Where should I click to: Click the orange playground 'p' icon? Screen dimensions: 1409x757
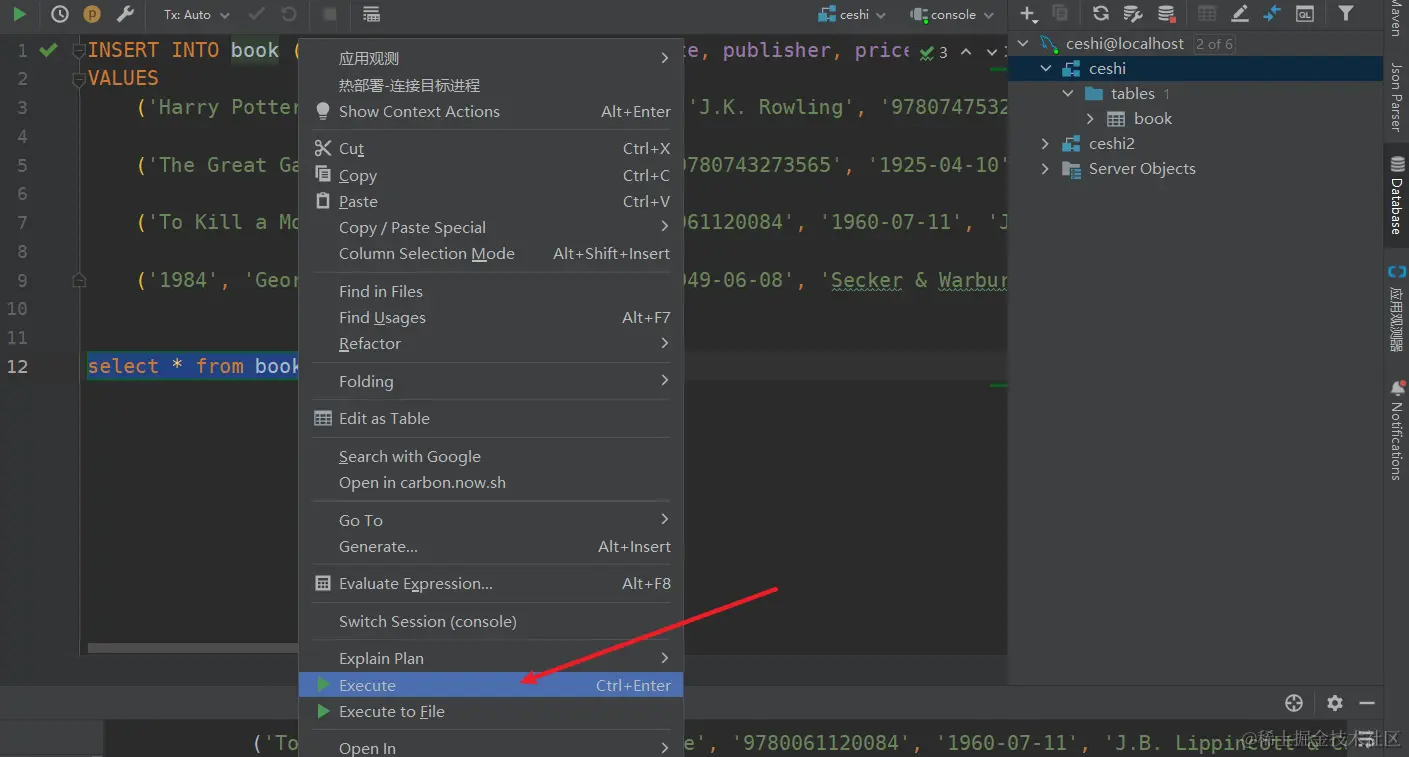click(x=92, y=14)
